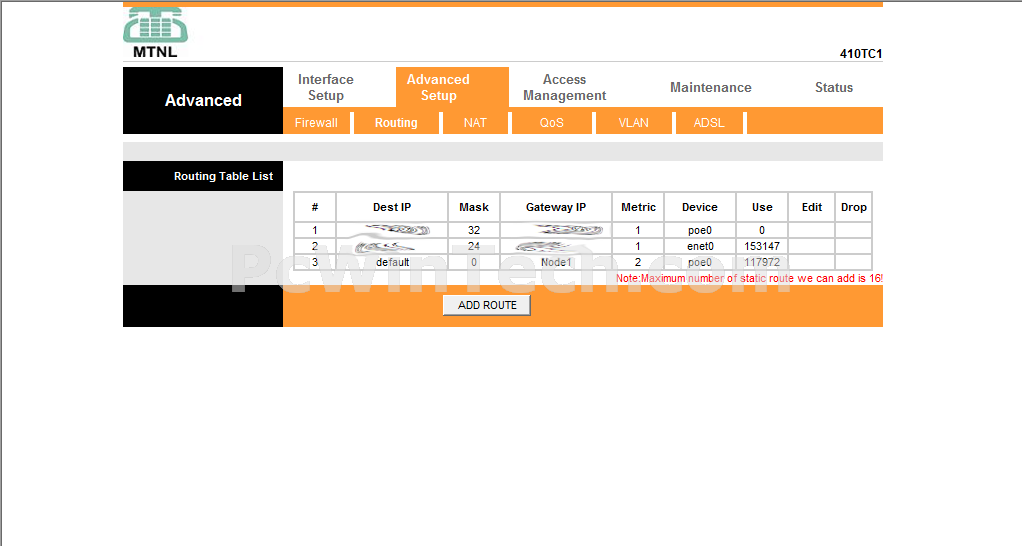Viewport: 1022px width, 546px height.
Task: Open the ADSL submenu
Action: (709, 122)
